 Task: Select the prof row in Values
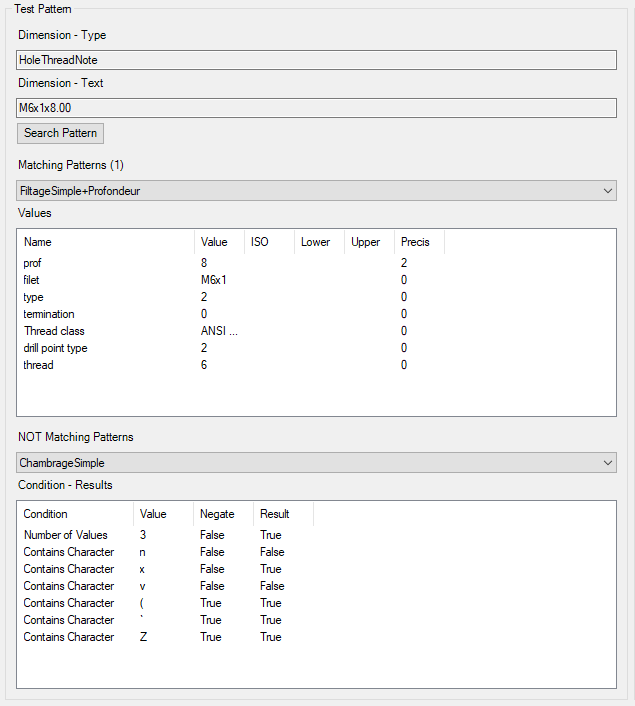33,263
